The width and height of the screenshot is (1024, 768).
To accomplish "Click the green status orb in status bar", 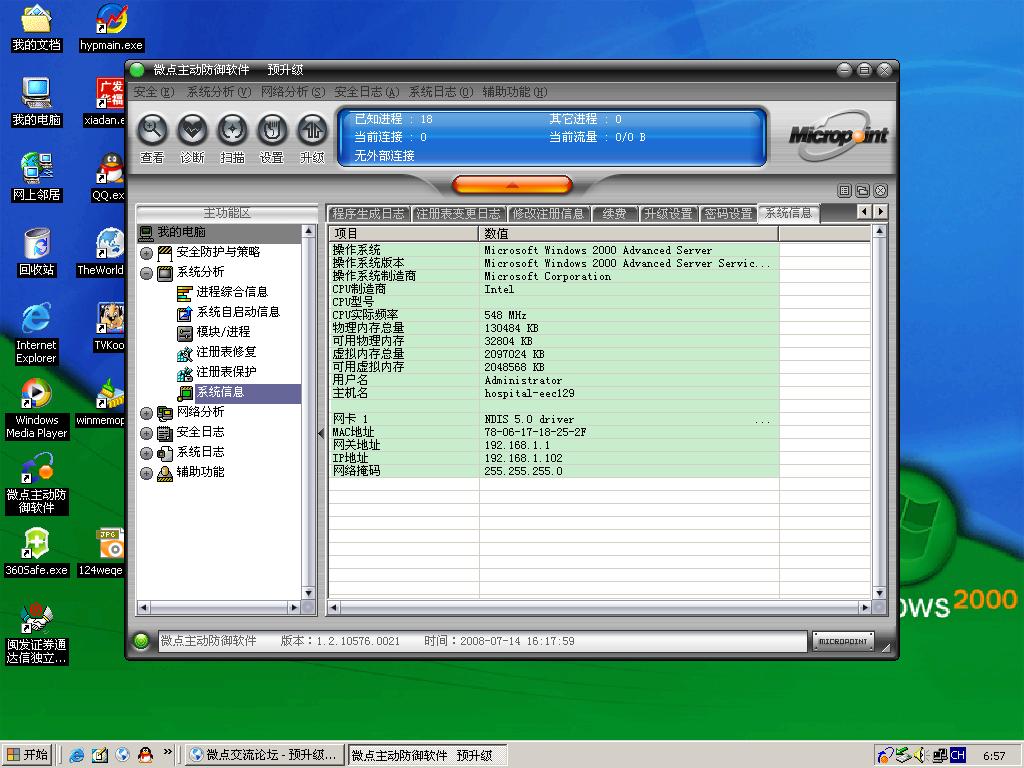I will click(141, 641).
